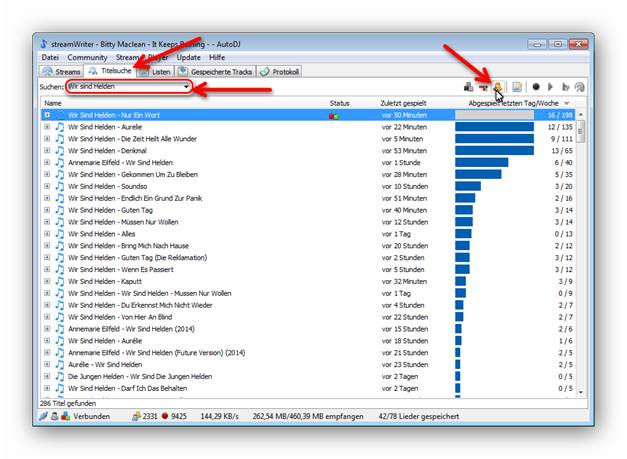Click the red remove-from-wishlist toolbar icon
Screen dimensions: 627x459
click(483, 86)
